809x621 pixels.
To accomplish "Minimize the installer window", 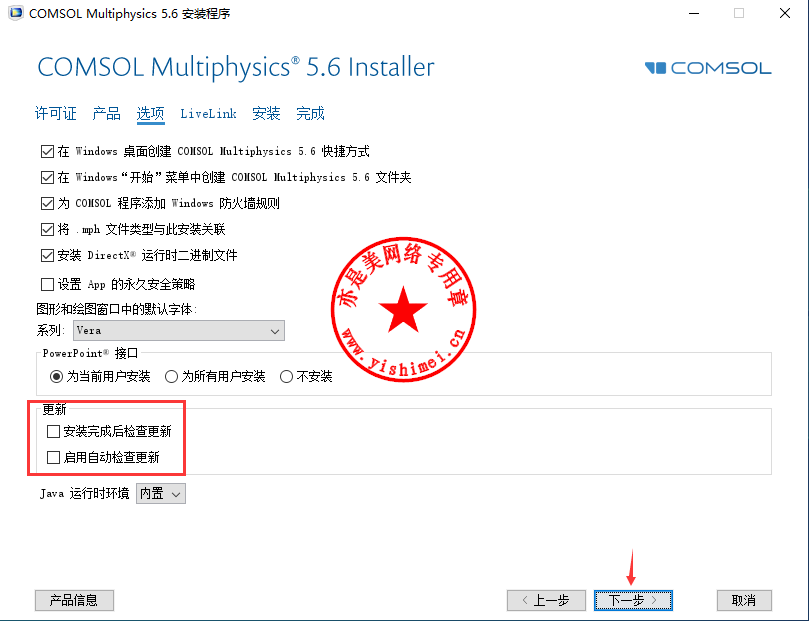I will click(x=694, y=13).
